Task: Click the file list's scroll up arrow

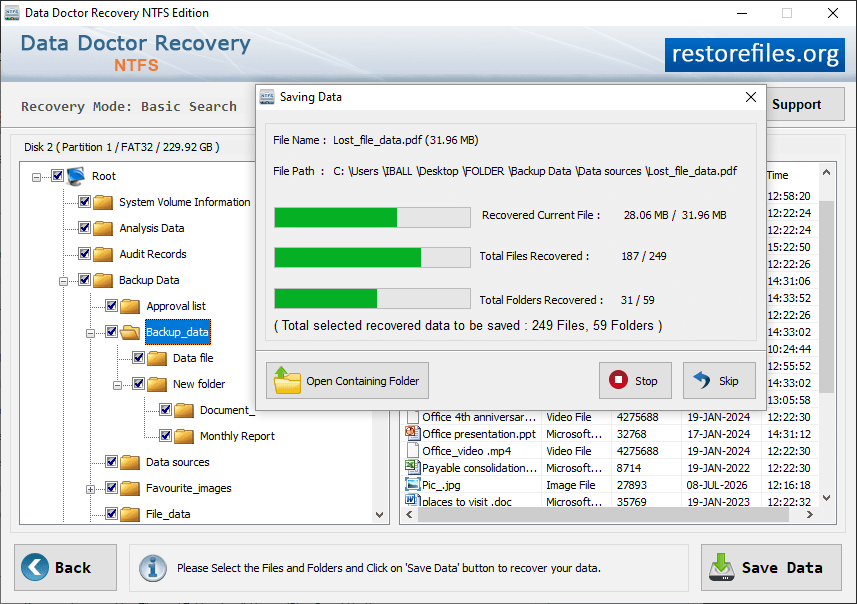Action: point(826,172)
